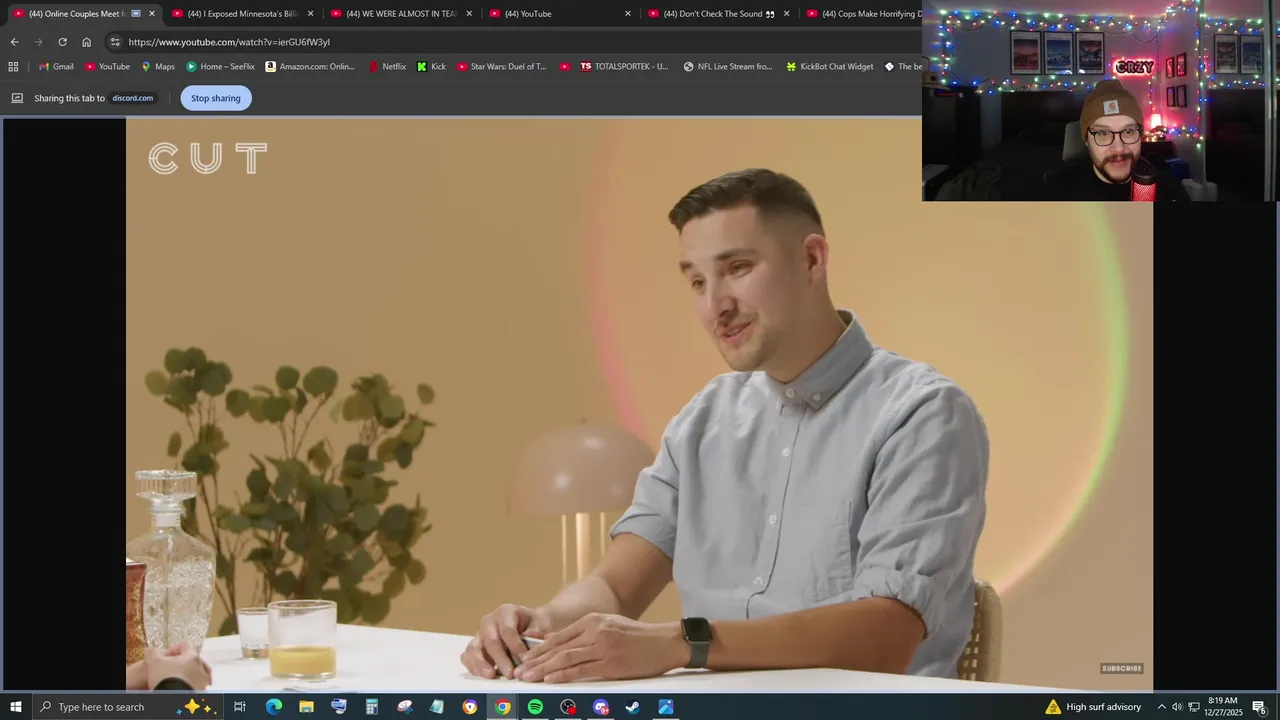This screenshot has height=720, width=1280.
Task: Open the Calculator taskbar app
Action: (x=371, y=707)
